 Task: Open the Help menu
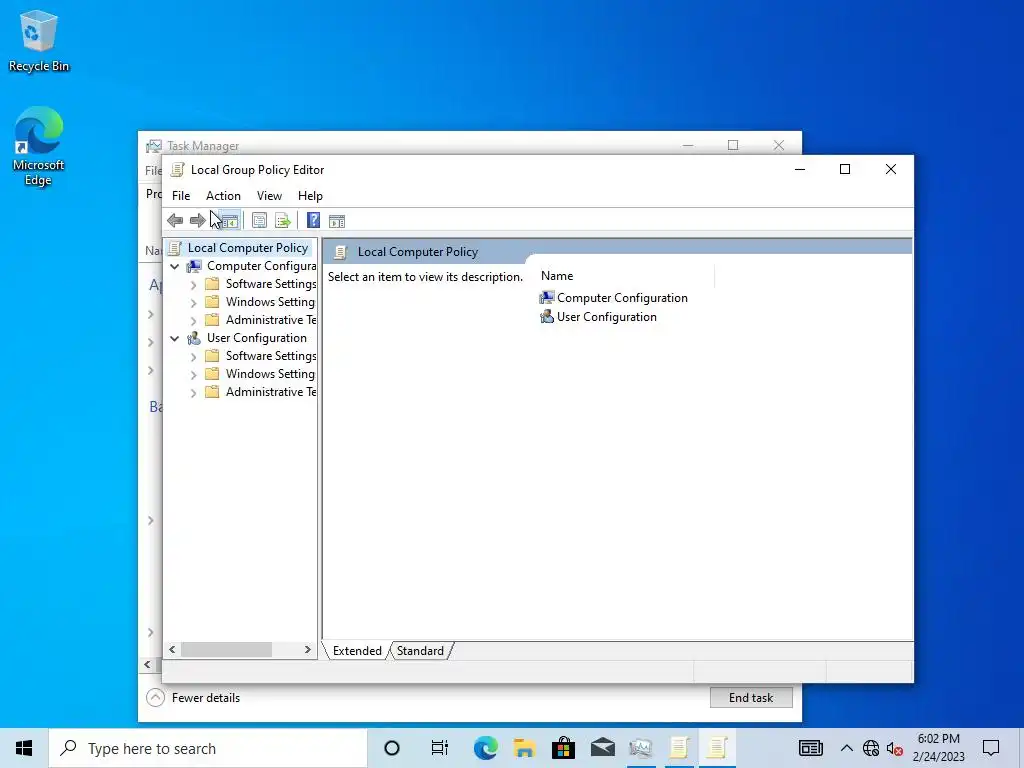point(310,196)
